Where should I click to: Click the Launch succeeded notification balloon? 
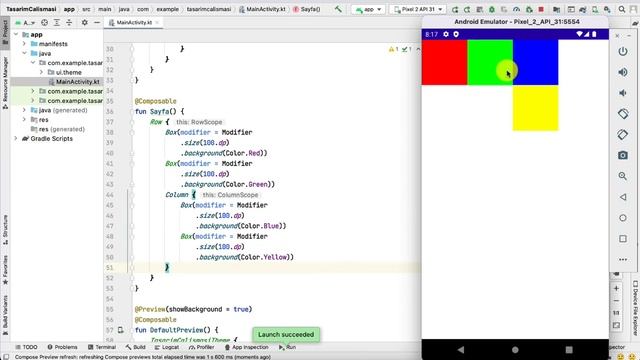286,335
